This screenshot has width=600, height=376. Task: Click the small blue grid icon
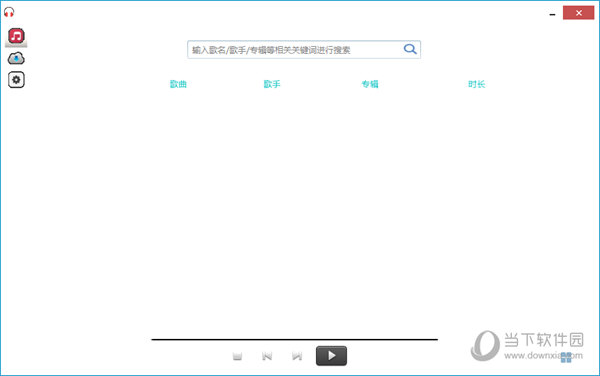point(566,357)
